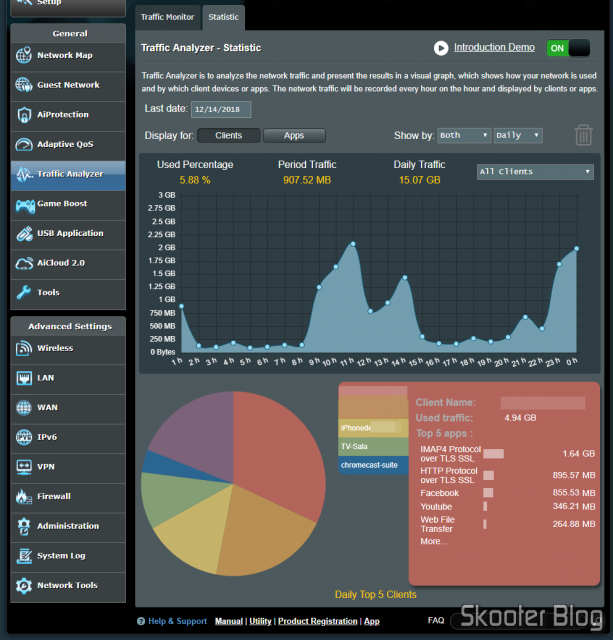Click the FAQ label in footer
The height and width of the screenshot is (640, 613).
pos(436,620)
